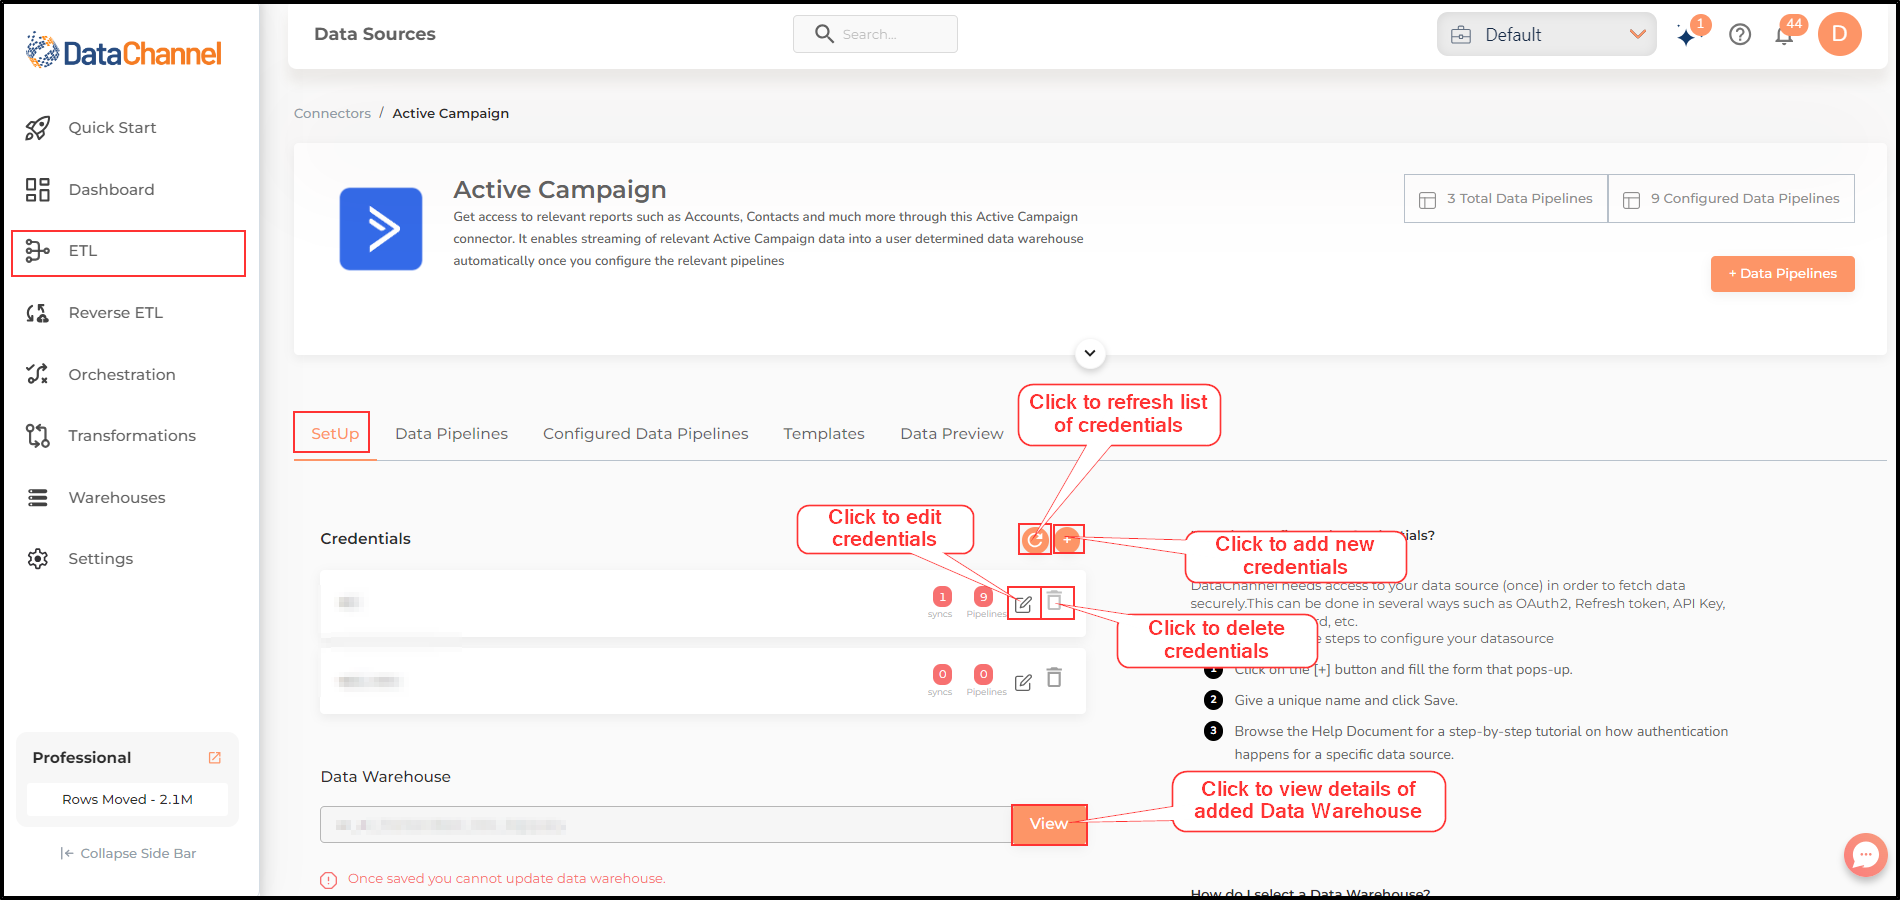Viewport: 1900px width, 900px height.
Task: Click the DataChannel logo
Action: 124,51
